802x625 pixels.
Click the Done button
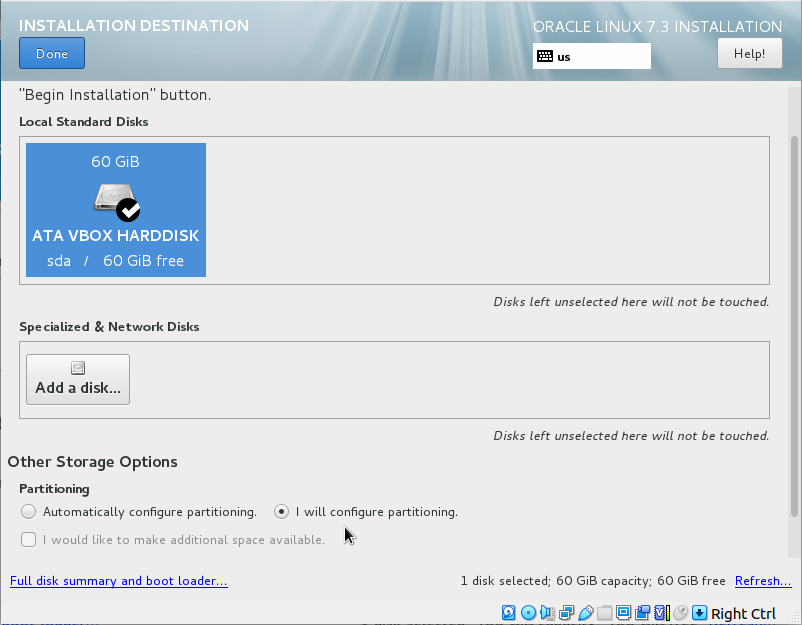pyautogui.click(x=52, y=53)
